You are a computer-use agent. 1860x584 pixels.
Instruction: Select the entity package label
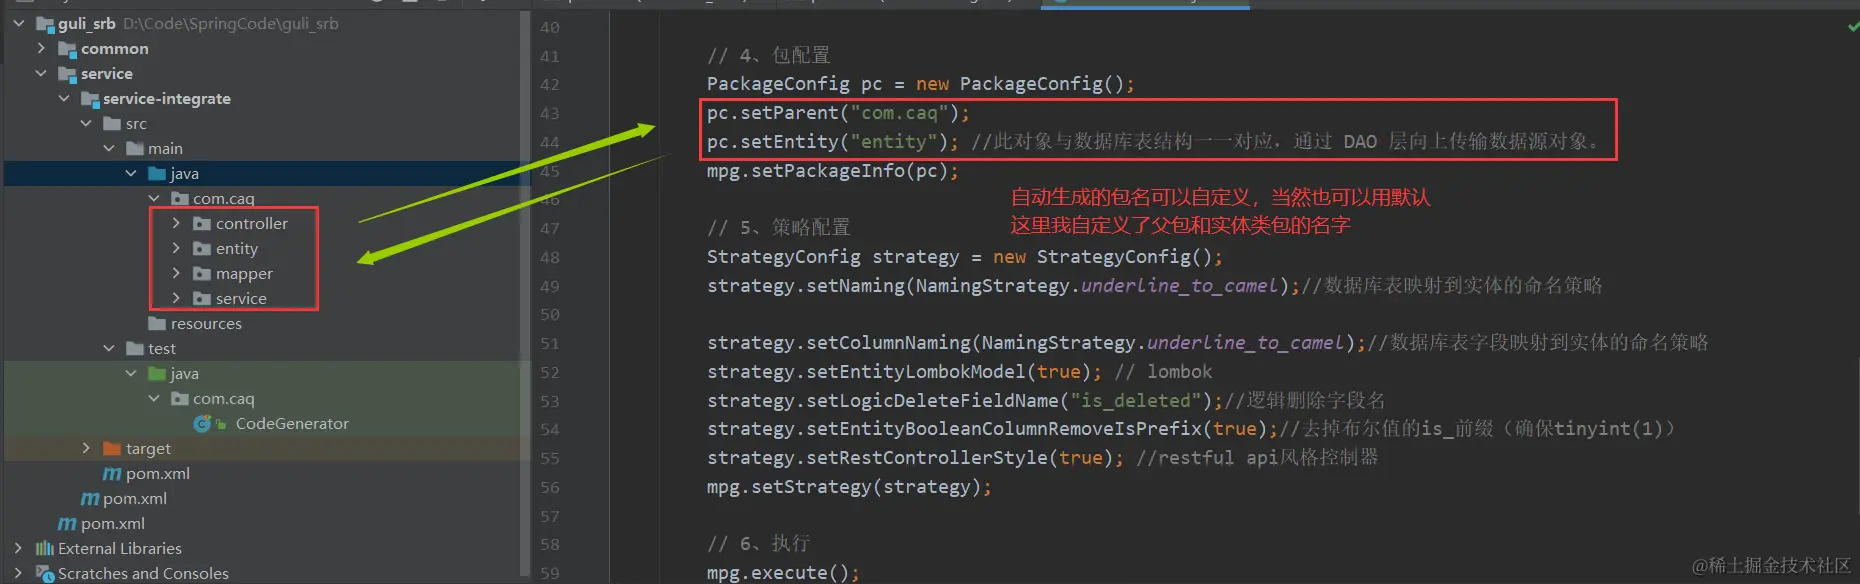coord(237,249)
